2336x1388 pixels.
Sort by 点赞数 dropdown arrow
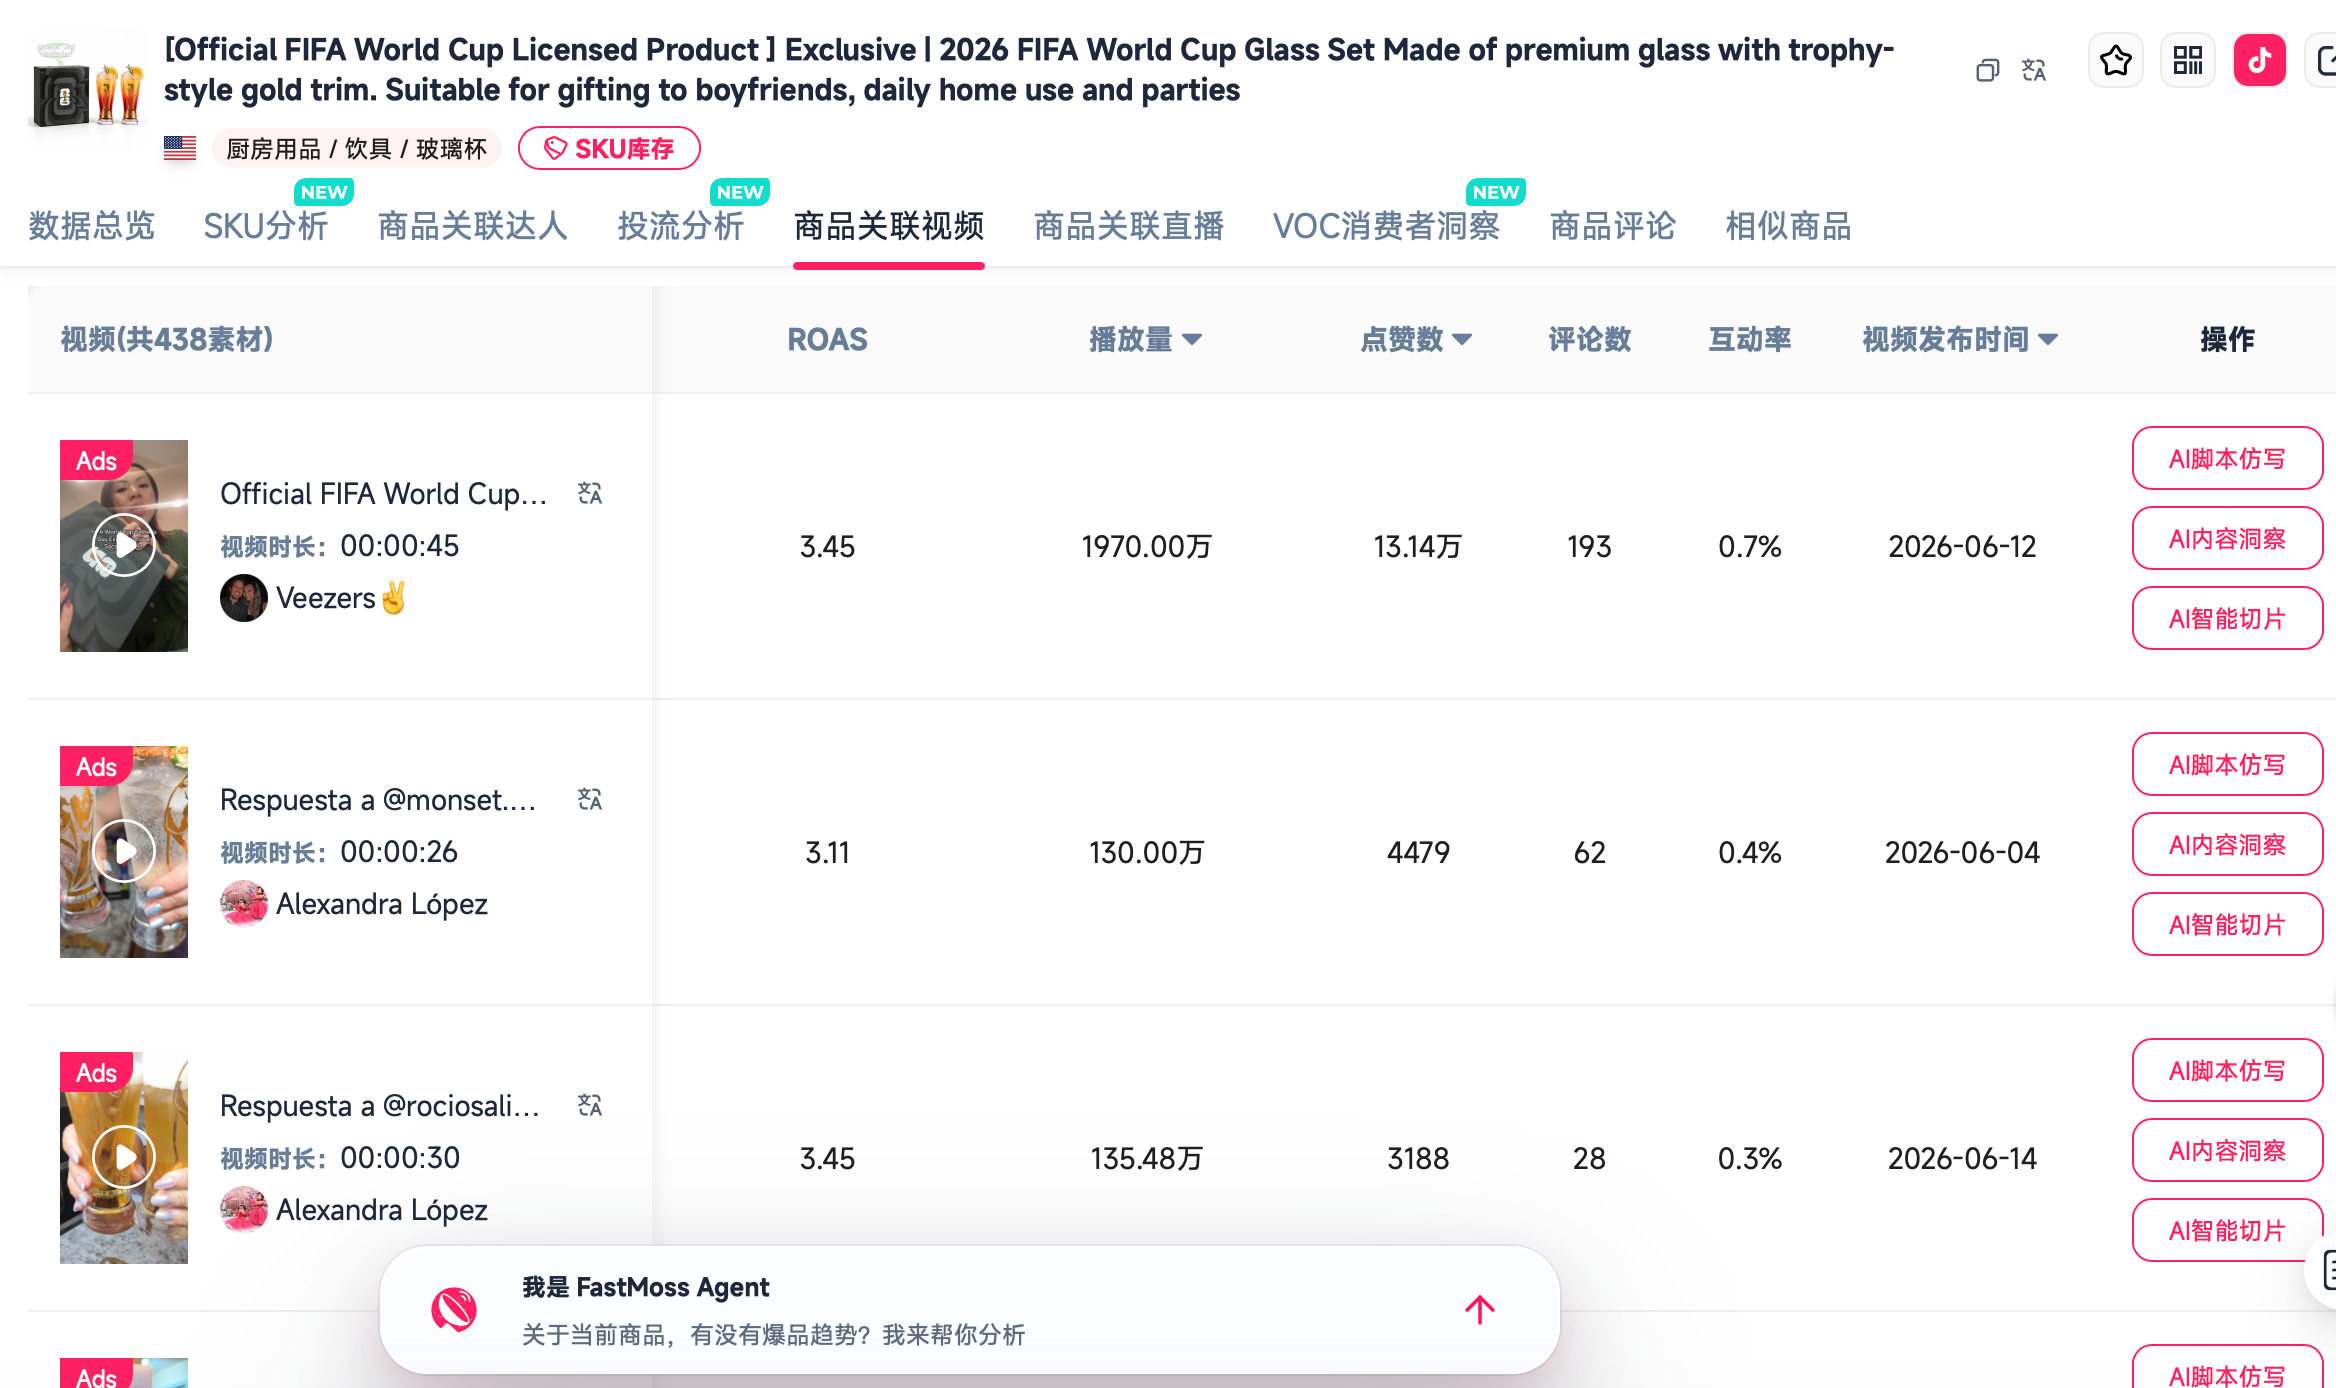tap(1462, 340)
